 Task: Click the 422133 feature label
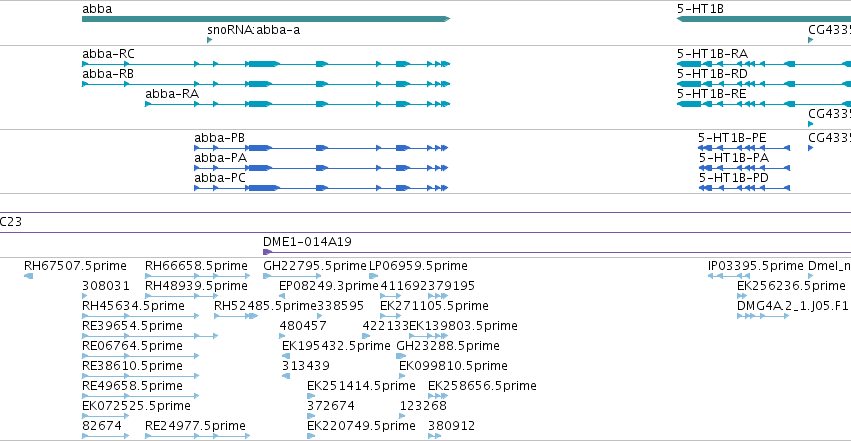tap(385, 326)
